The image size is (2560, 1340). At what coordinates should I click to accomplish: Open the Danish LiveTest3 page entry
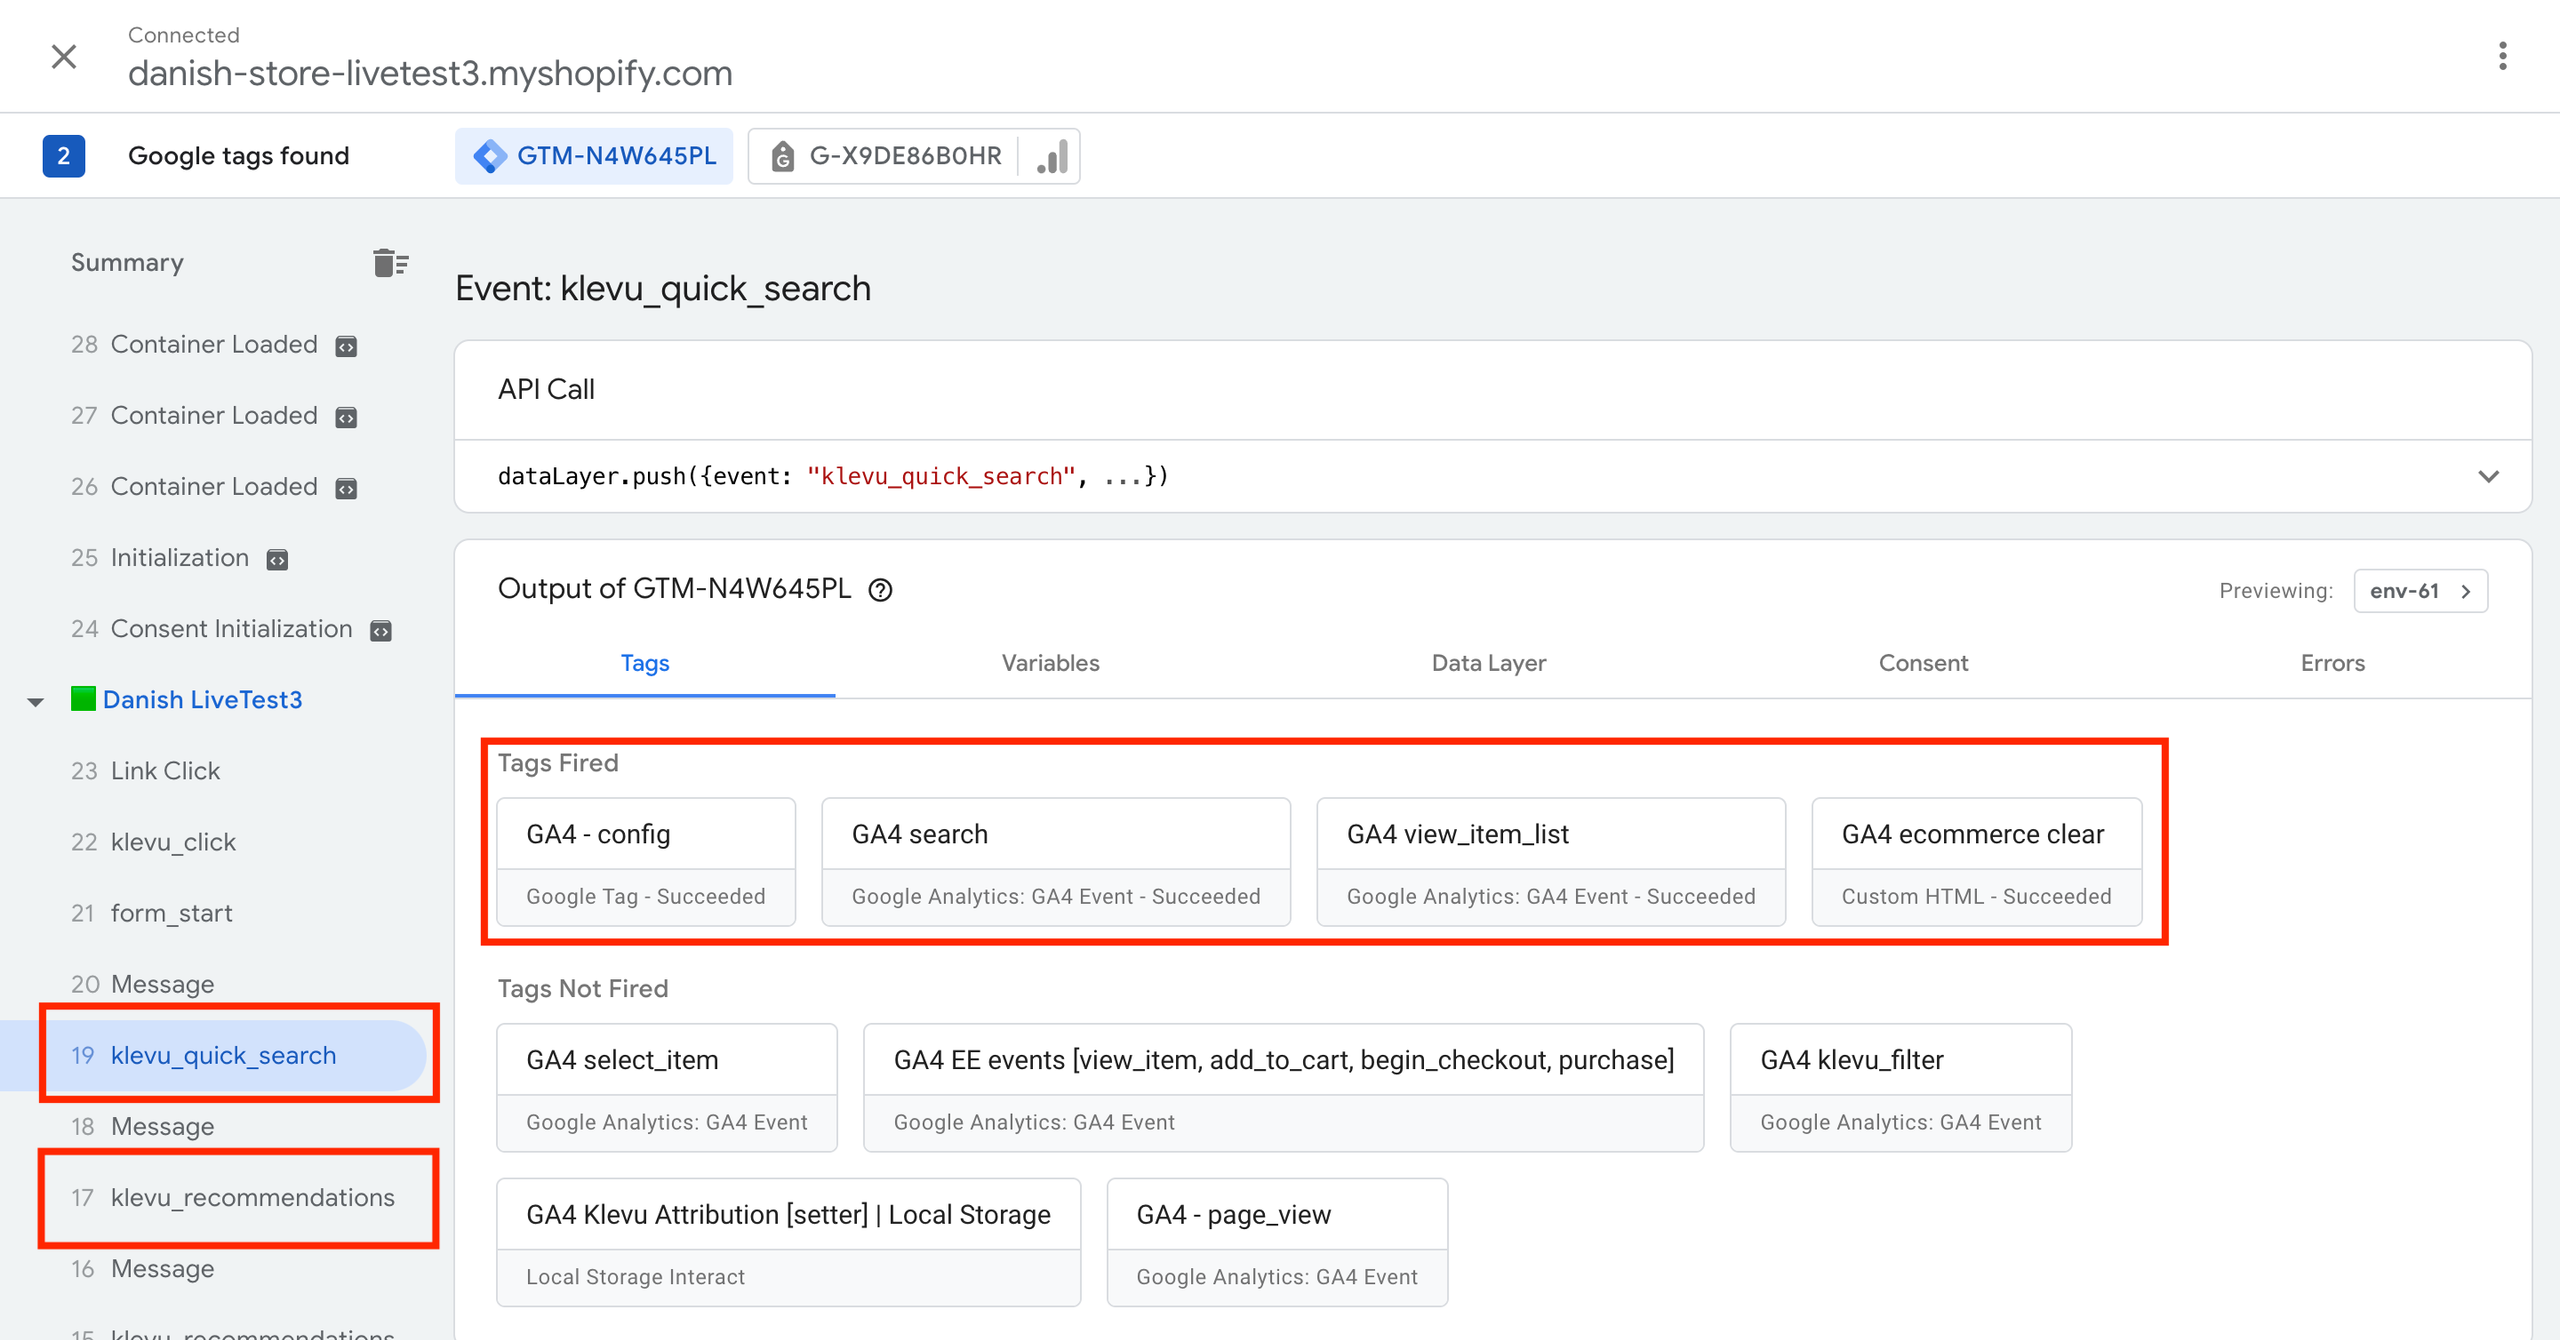202,700
